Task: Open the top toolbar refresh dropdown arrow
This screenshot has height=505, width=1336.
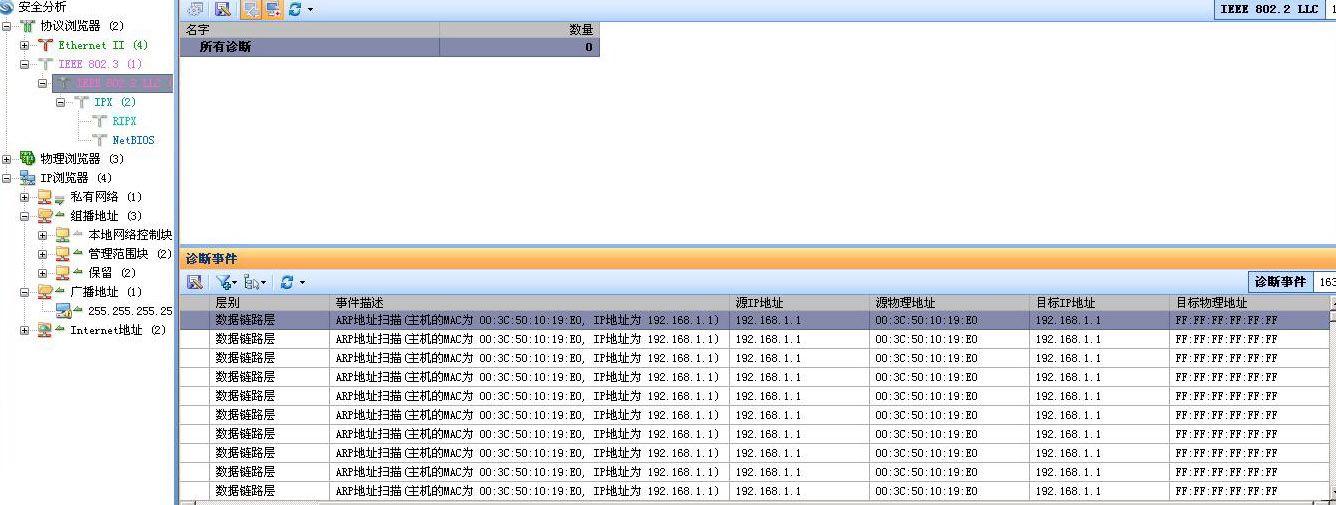Action: (x=310, y=10)
